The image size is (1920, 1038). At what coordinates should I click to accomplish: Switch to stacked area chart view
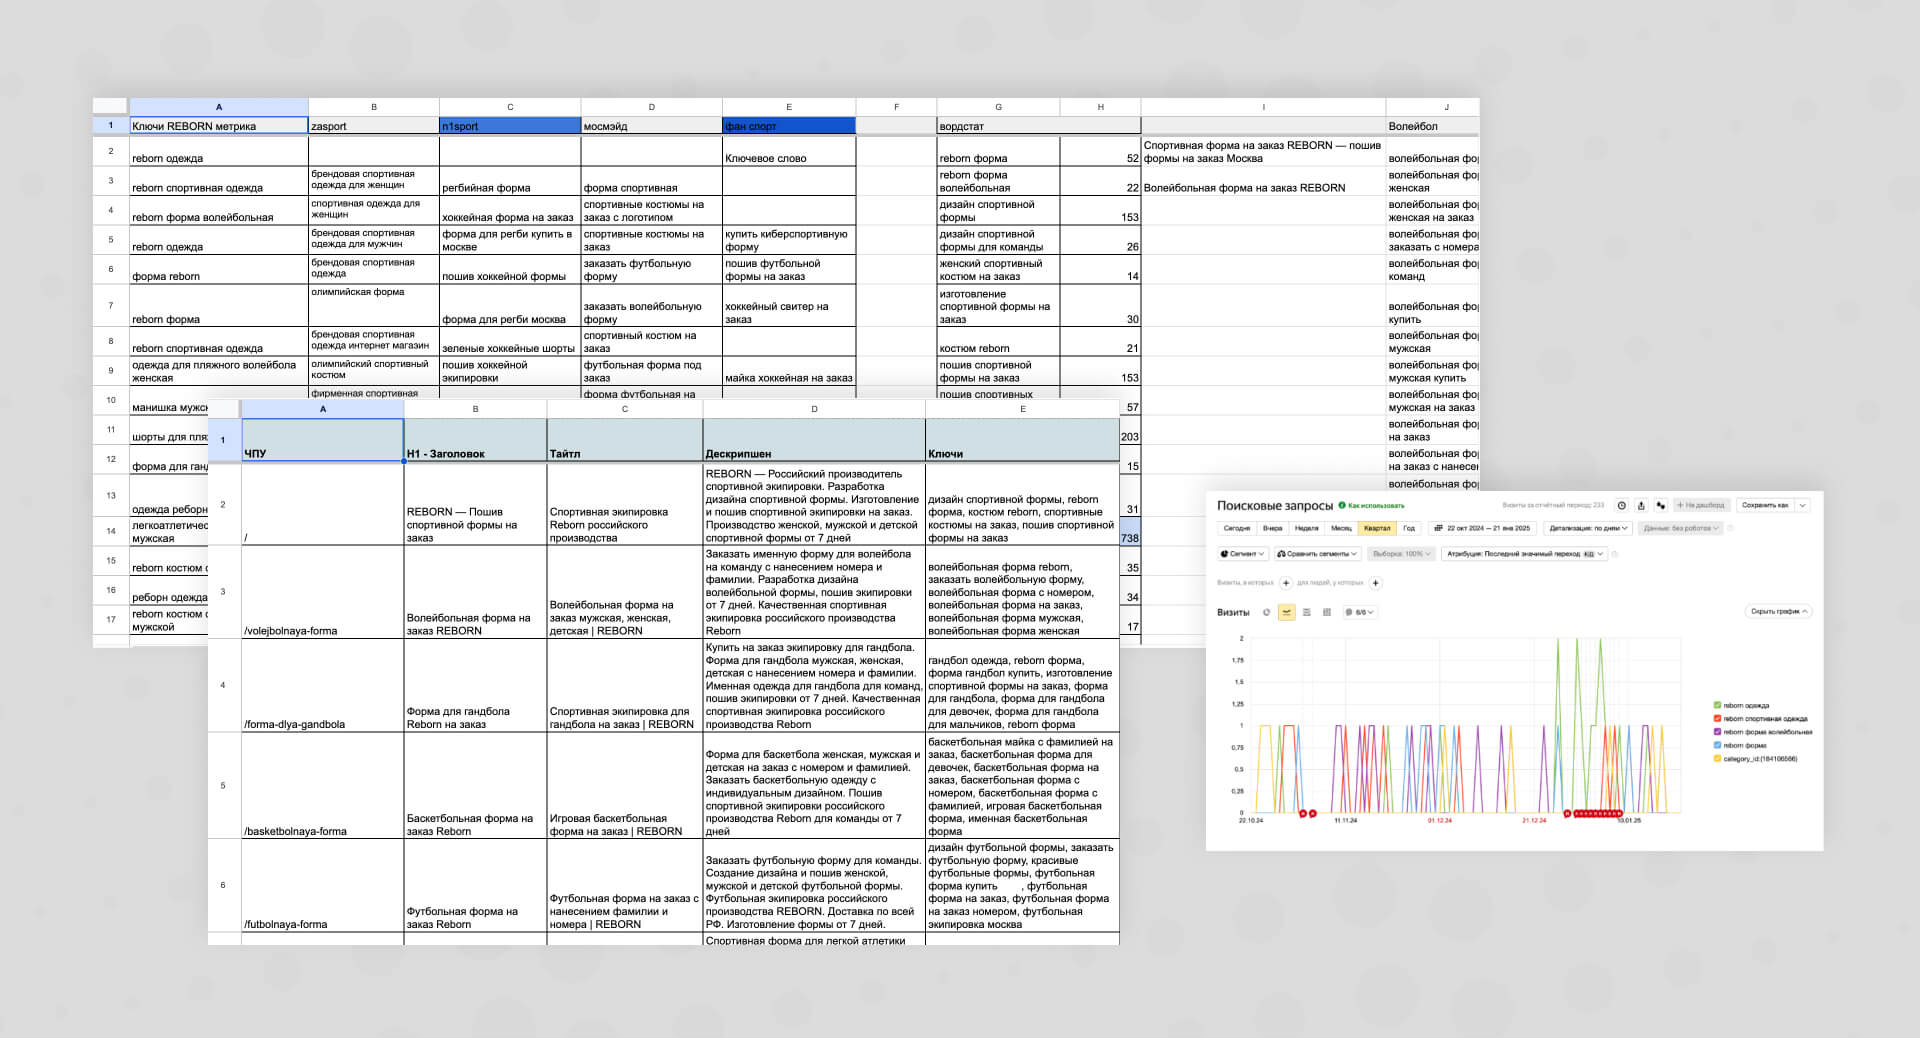point(1307,612)
